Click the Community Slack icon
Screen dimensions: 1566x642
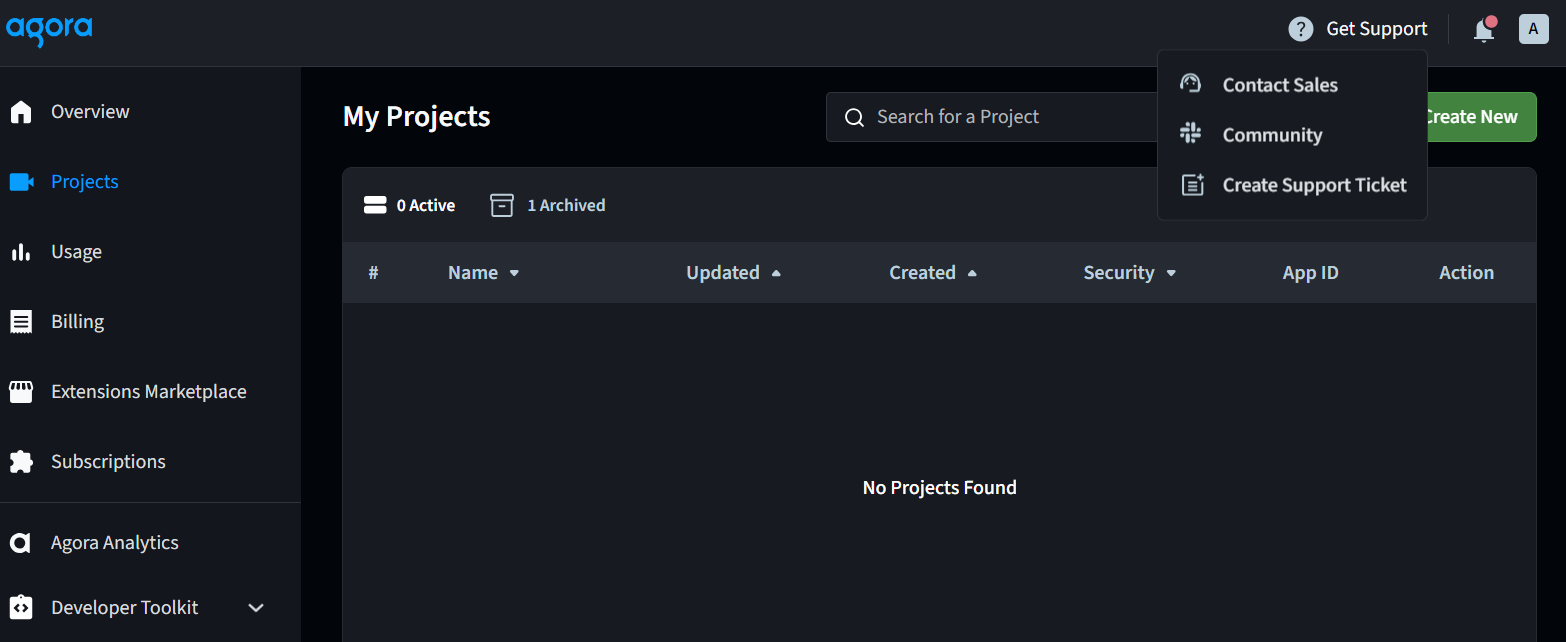(x=1190, y=133)
